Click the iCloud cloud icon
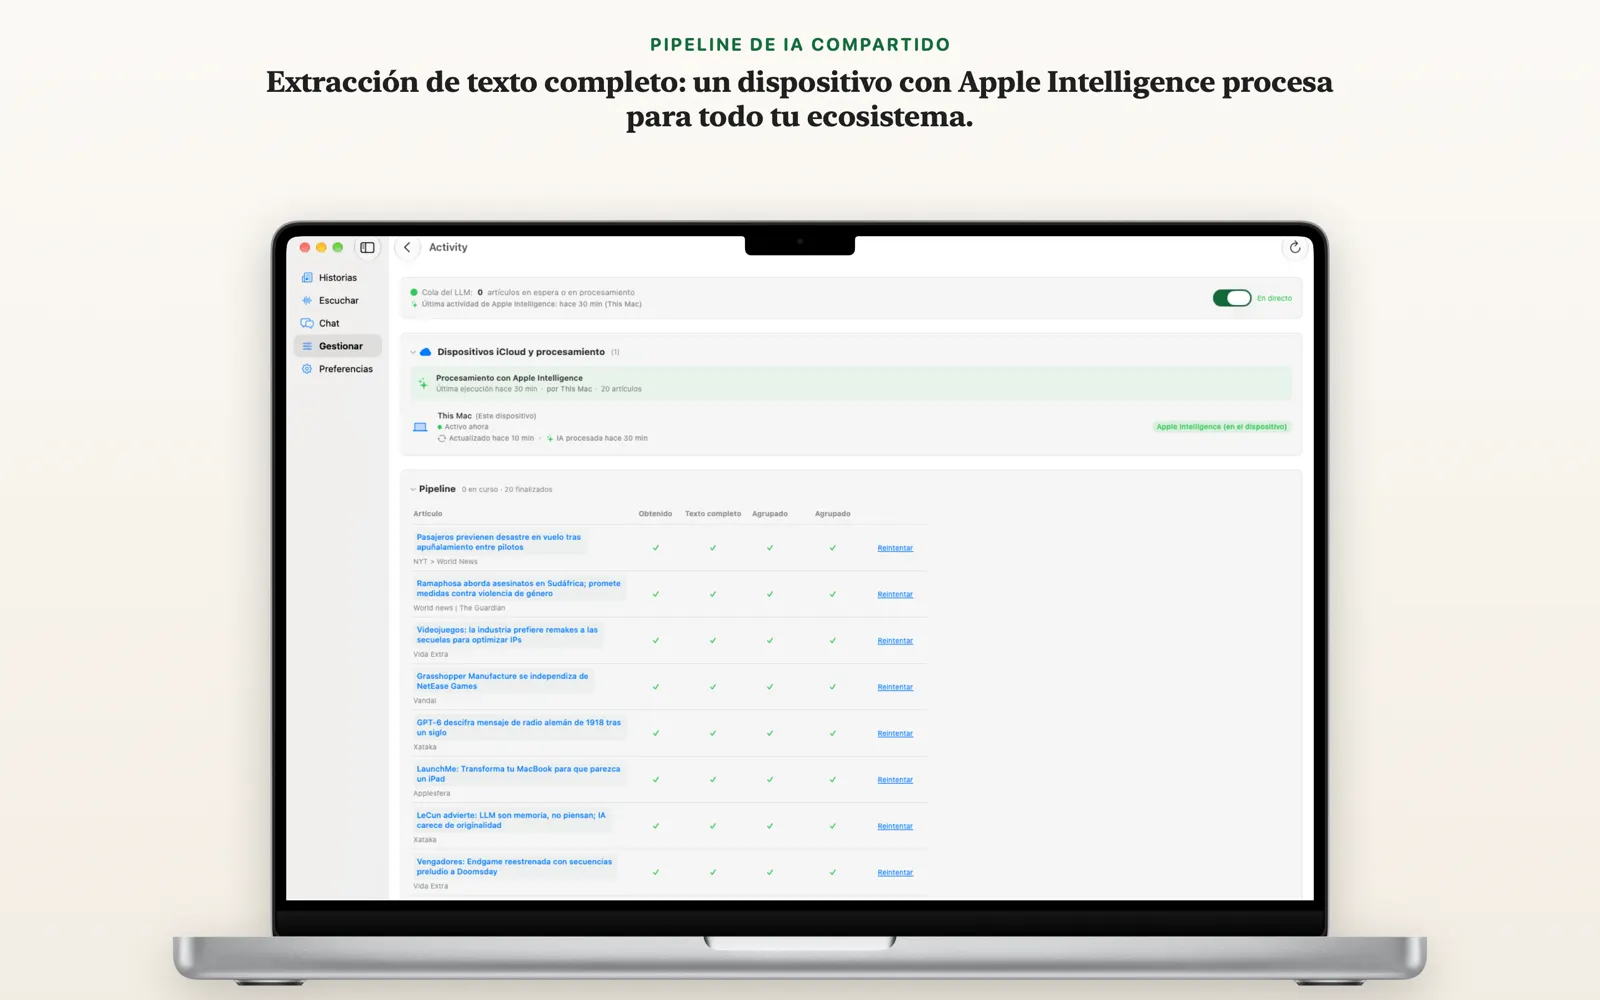The width and height of the screenshot is (1600, 1000). (426, 352)
